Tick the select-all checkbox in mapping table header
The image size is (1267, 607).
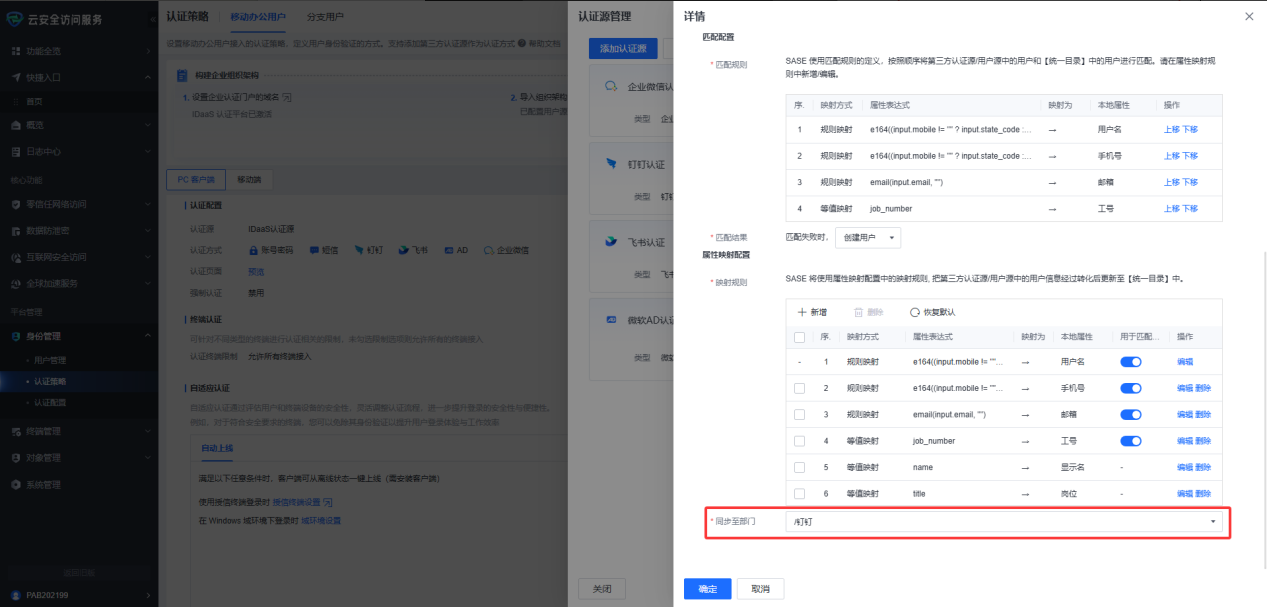coord(799,337)
